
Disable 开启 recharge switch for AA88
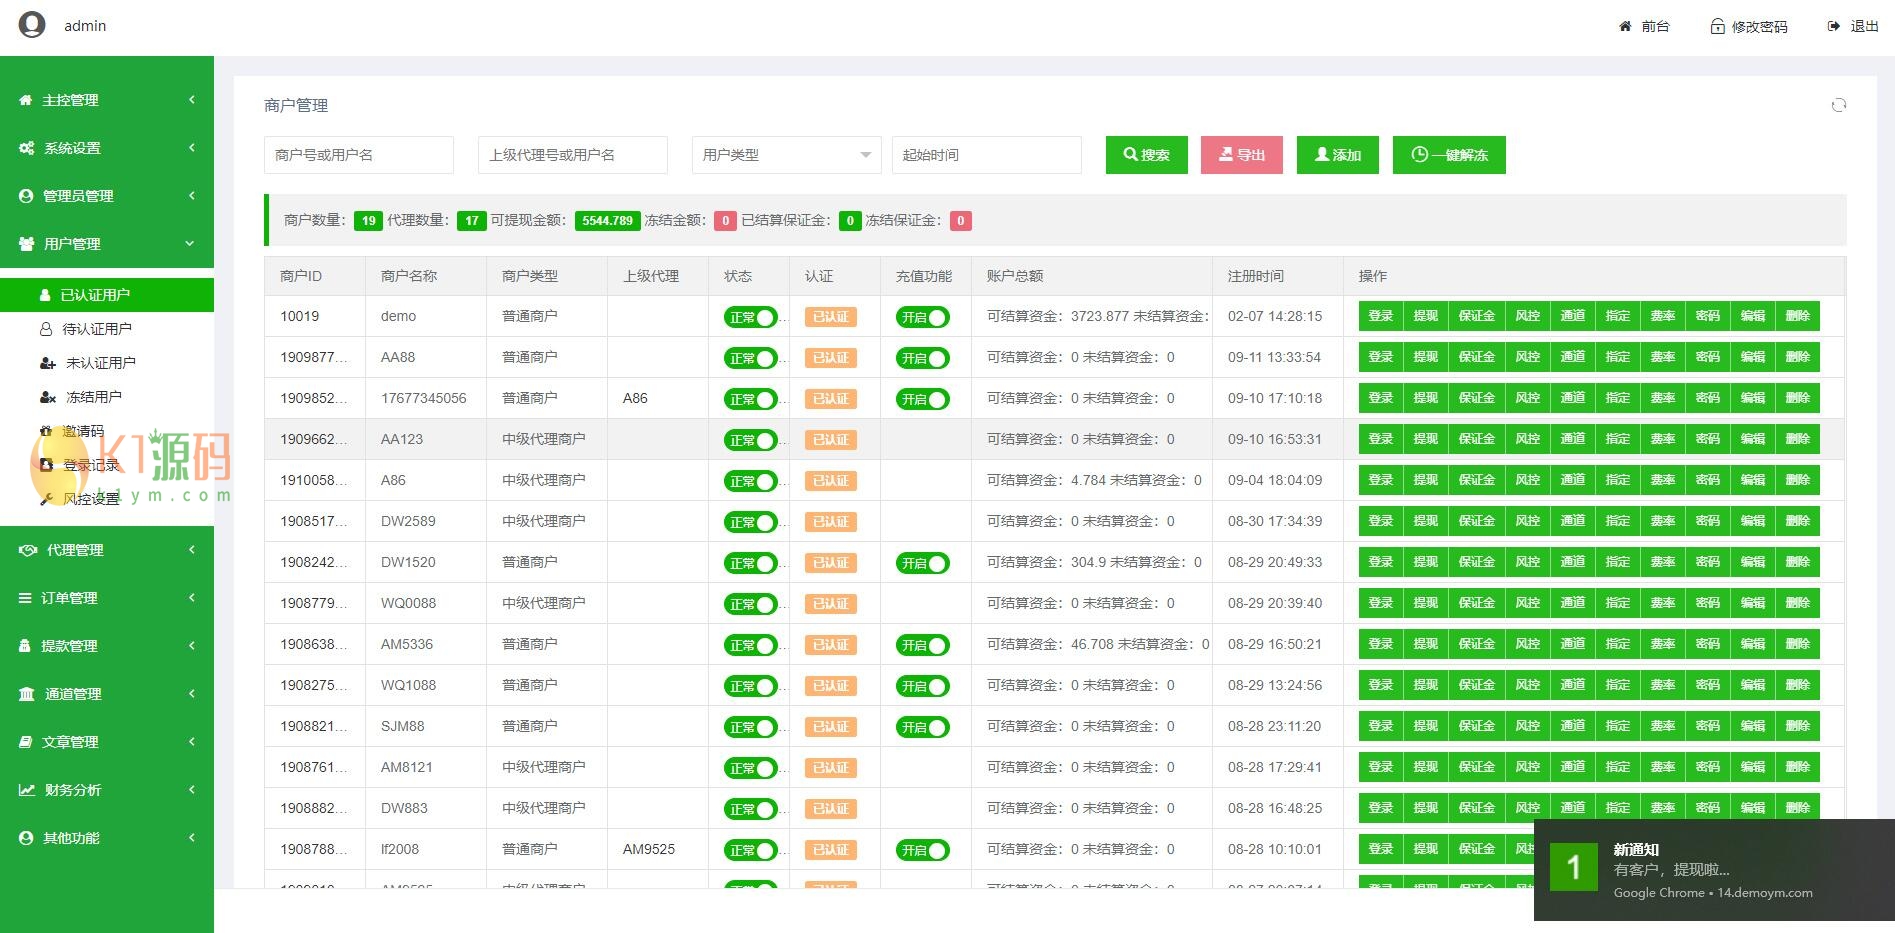pyautogui.click(x=922, y=358)
